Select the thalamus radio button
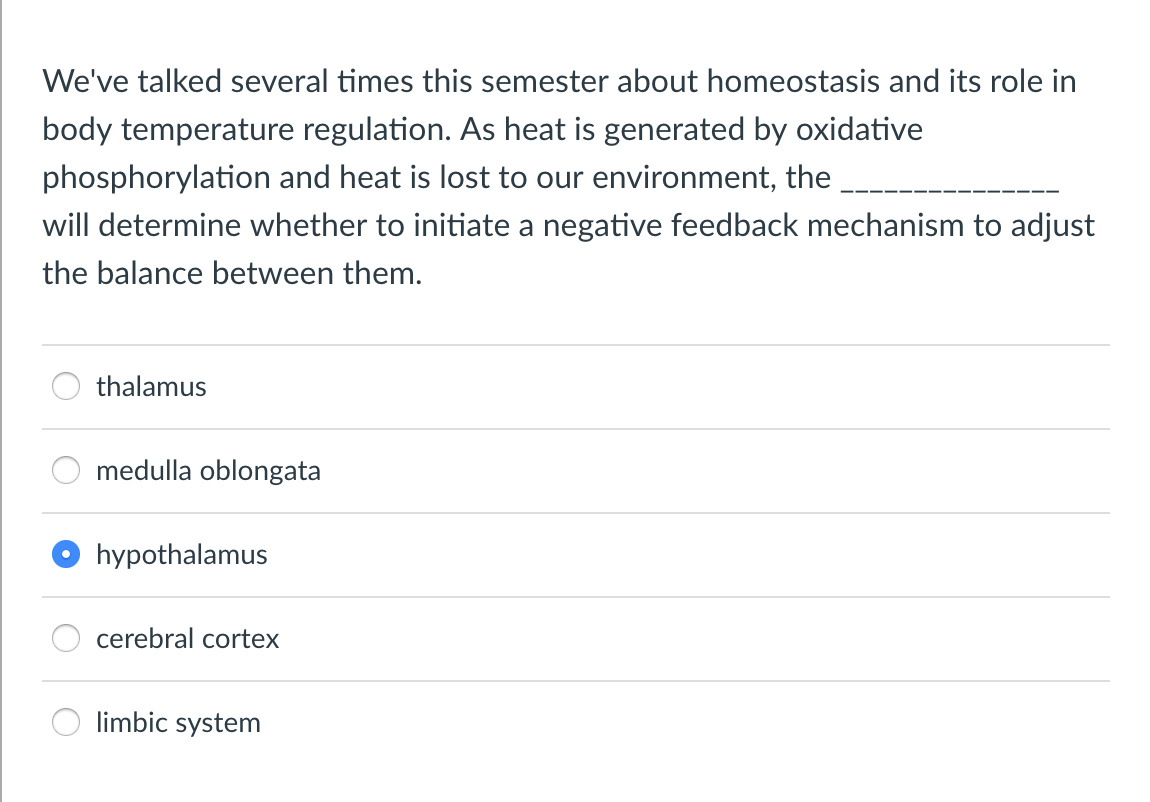 tap(65, 386)
